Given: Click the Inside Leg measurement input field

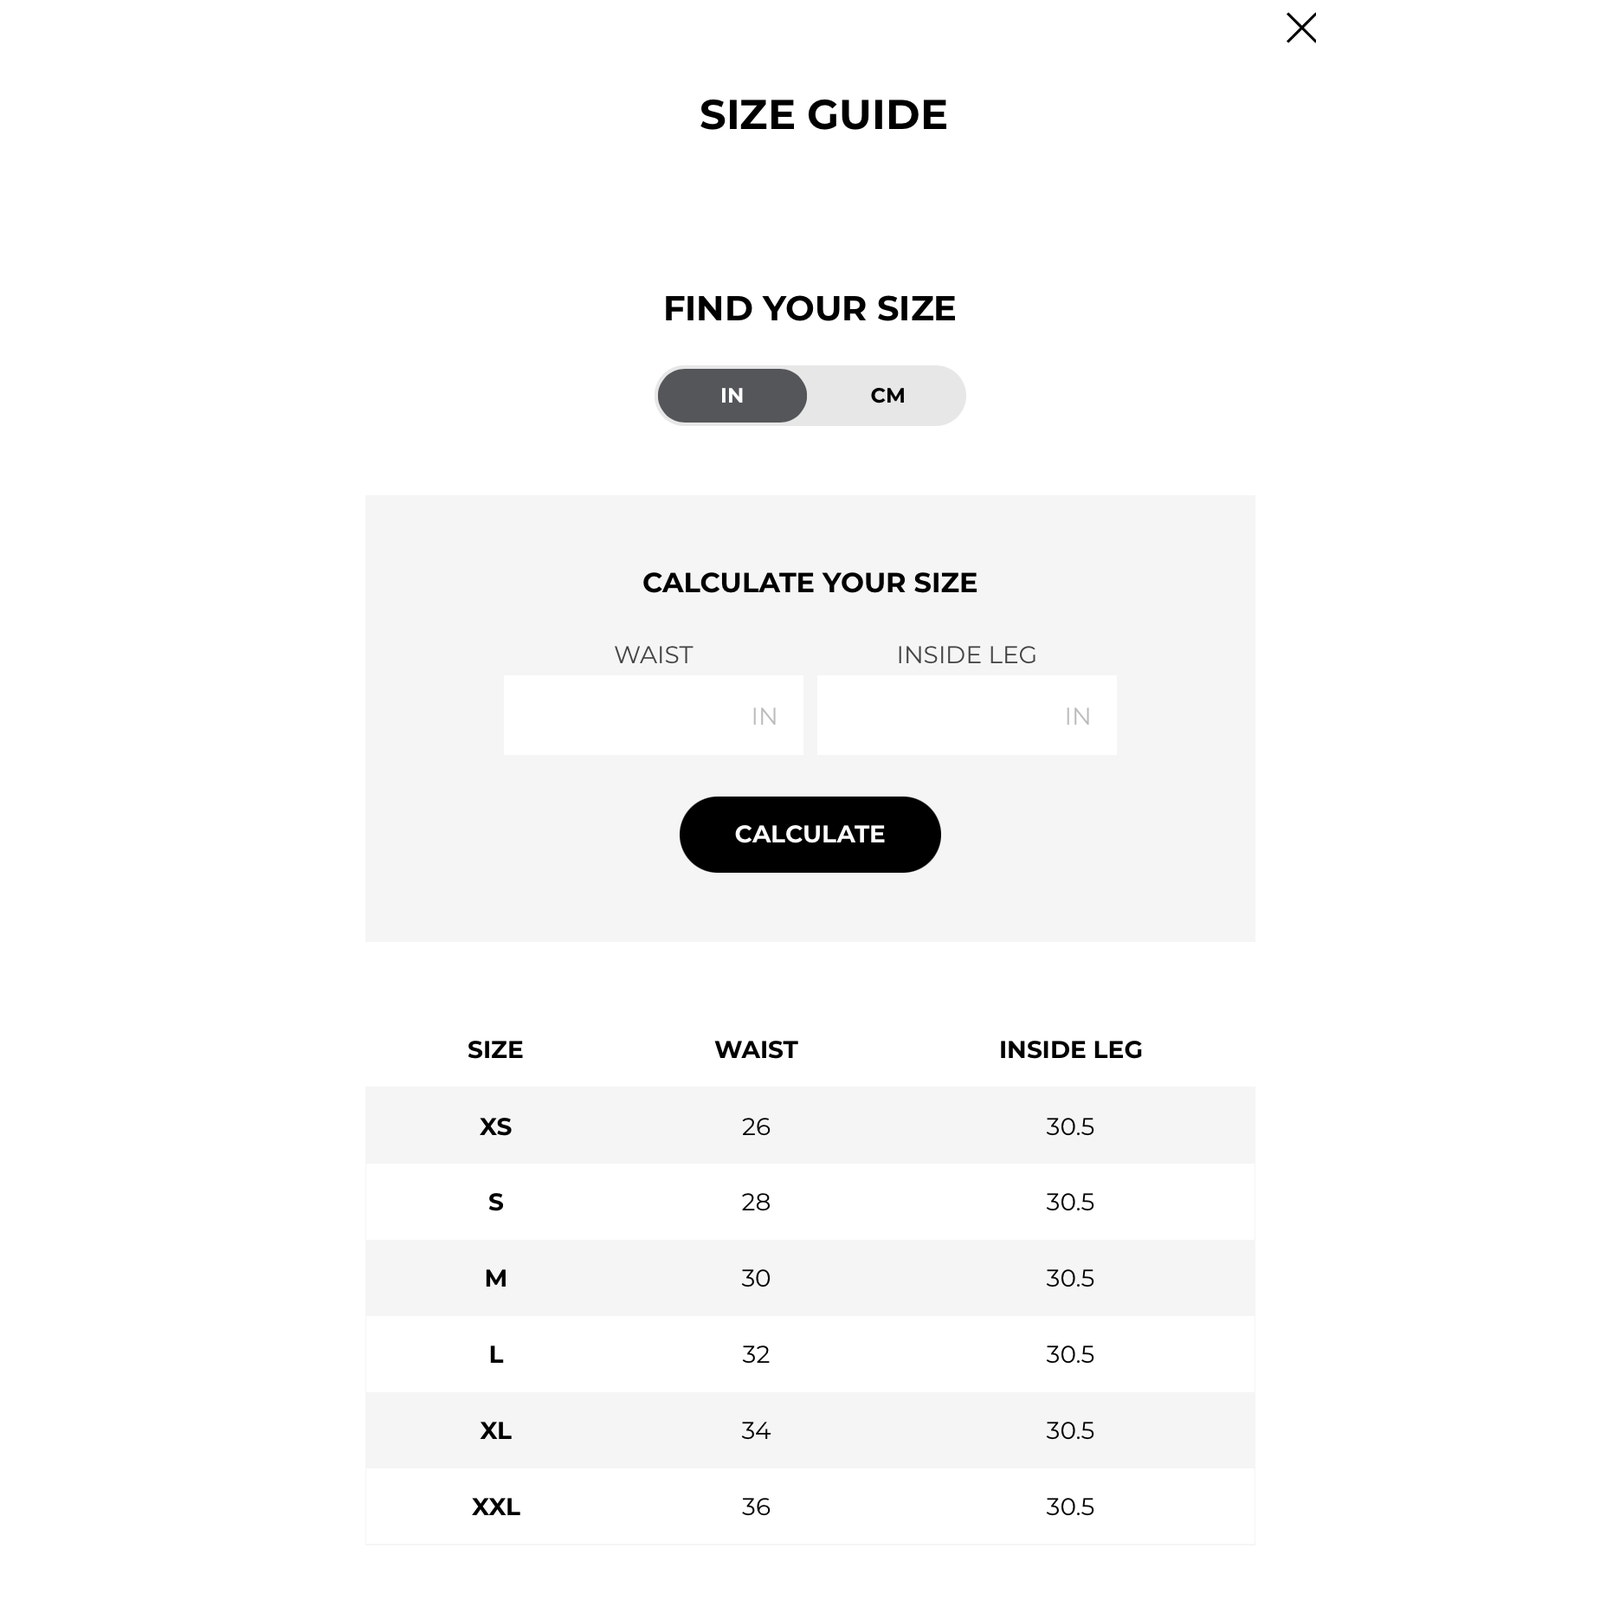Looking at the screenshot, I should pos(967,715).
